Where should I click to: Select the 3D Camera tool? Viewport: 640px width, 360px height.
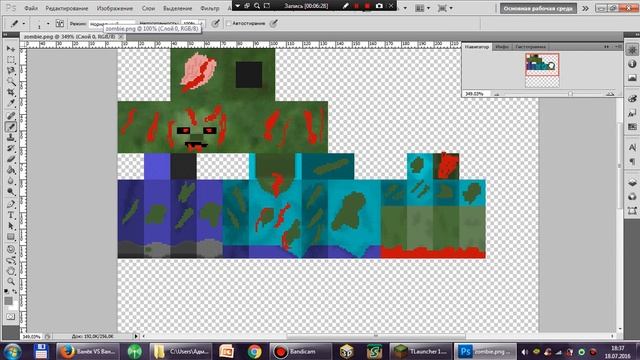click(x=11, y=260)
